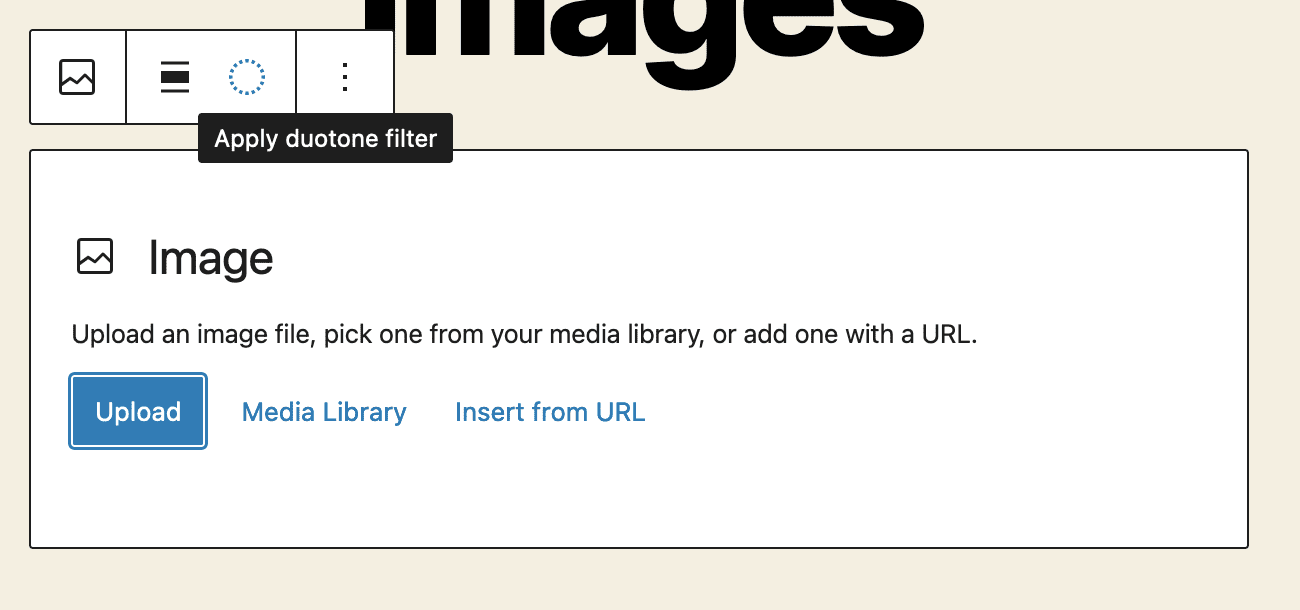Click the Image block type toolbar icon
1300x610 pixels.
[77, 77]
